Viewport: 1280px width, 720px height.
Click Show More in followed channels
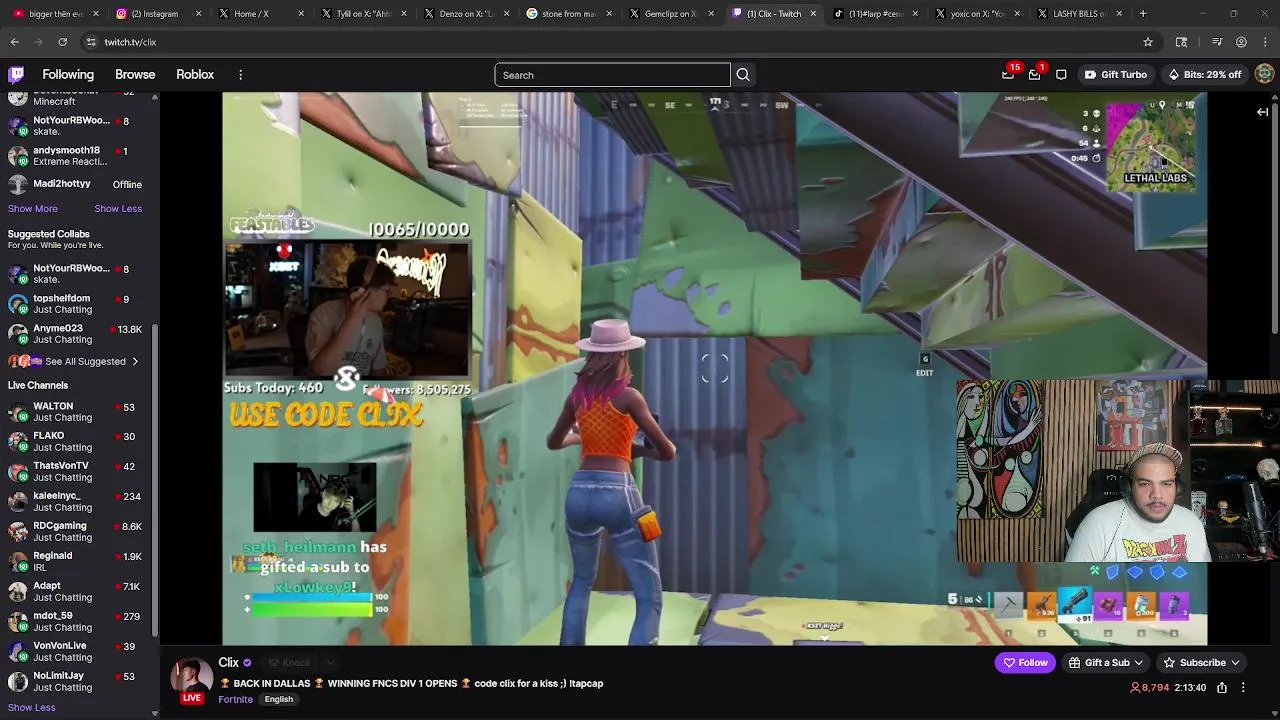coord(33,209)
